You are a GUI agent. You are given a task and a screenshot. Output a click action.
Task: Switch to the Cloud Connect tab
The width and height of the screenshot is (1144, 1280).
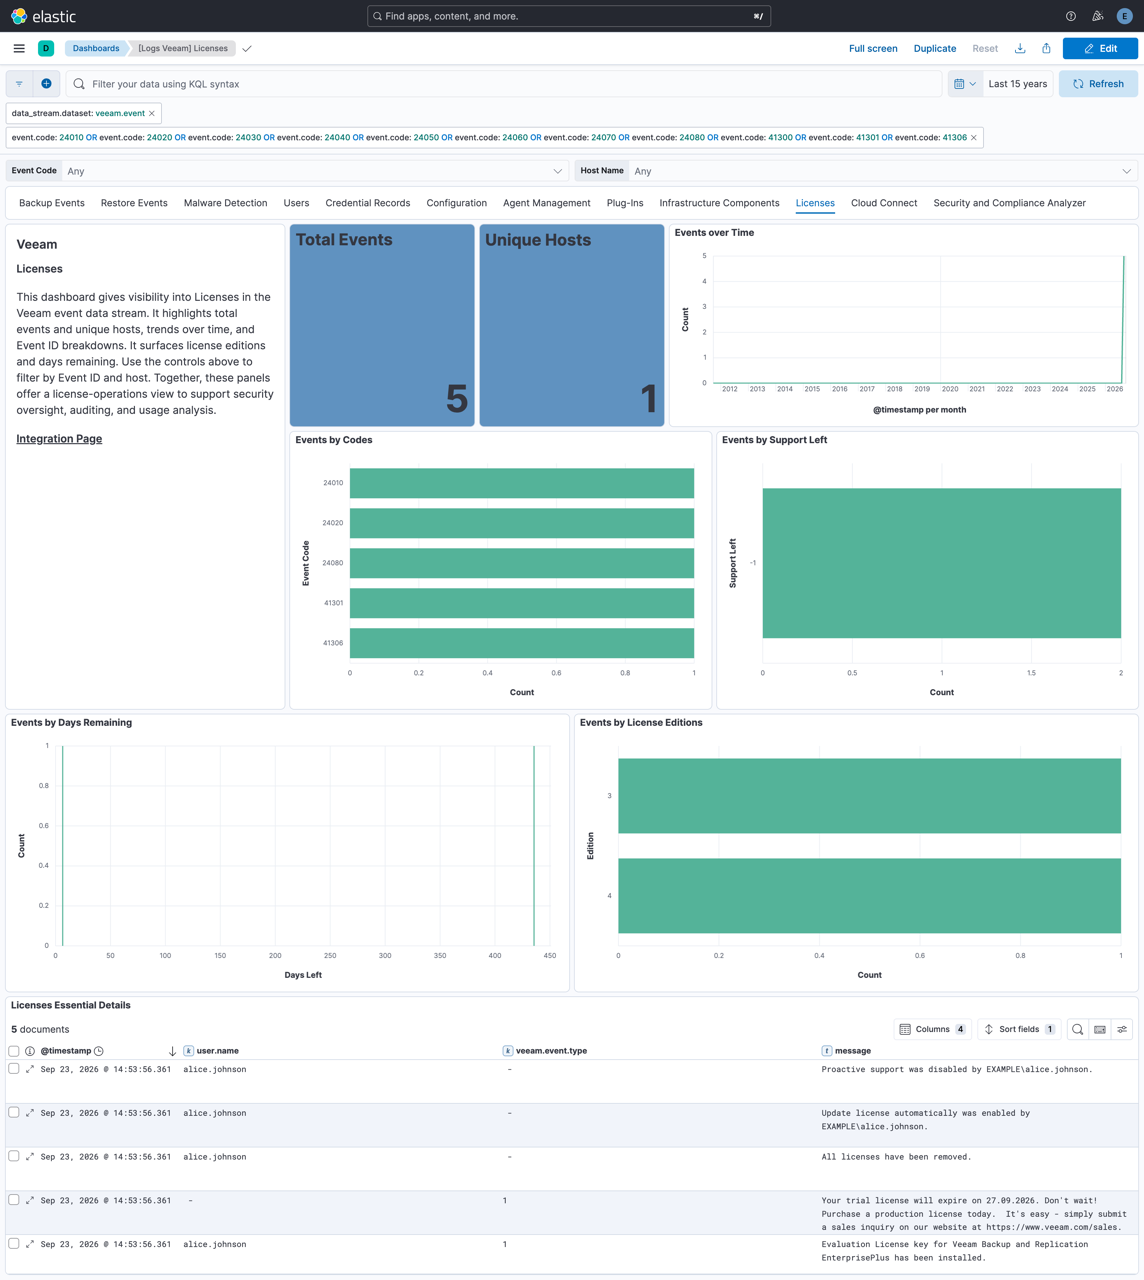coord(884,203)
